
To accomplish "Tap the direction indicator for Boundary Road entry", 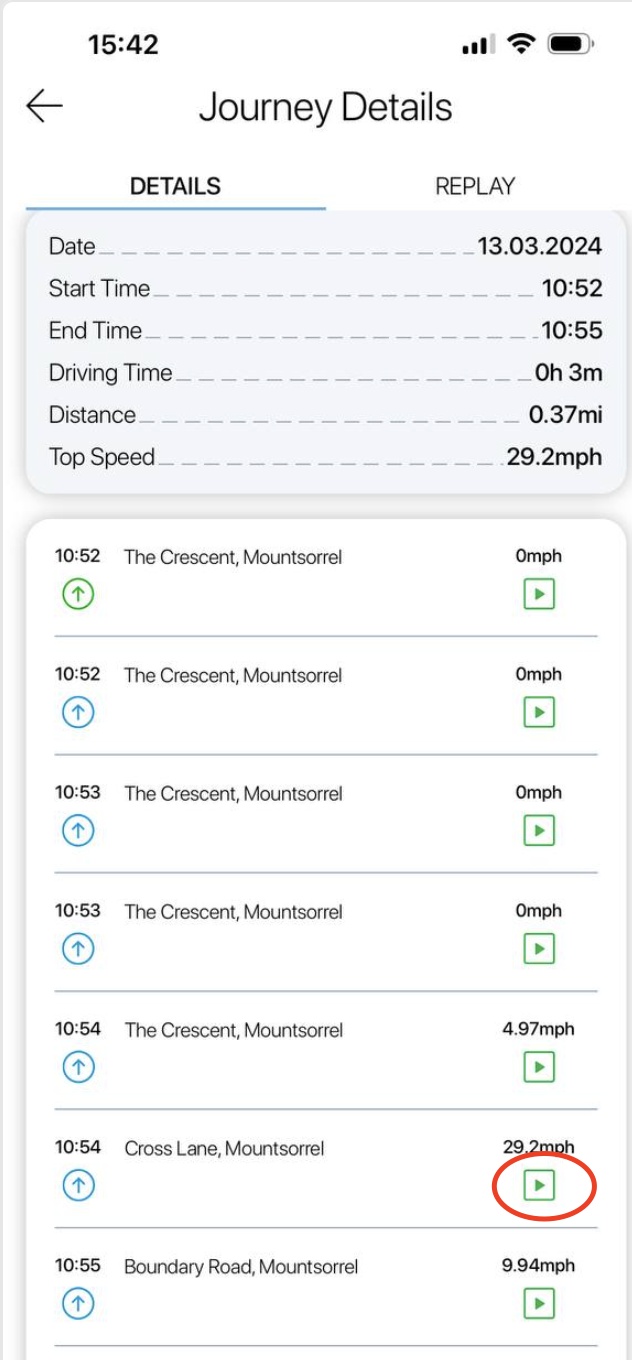I will pyautogui.click(x=77, y=1303).
